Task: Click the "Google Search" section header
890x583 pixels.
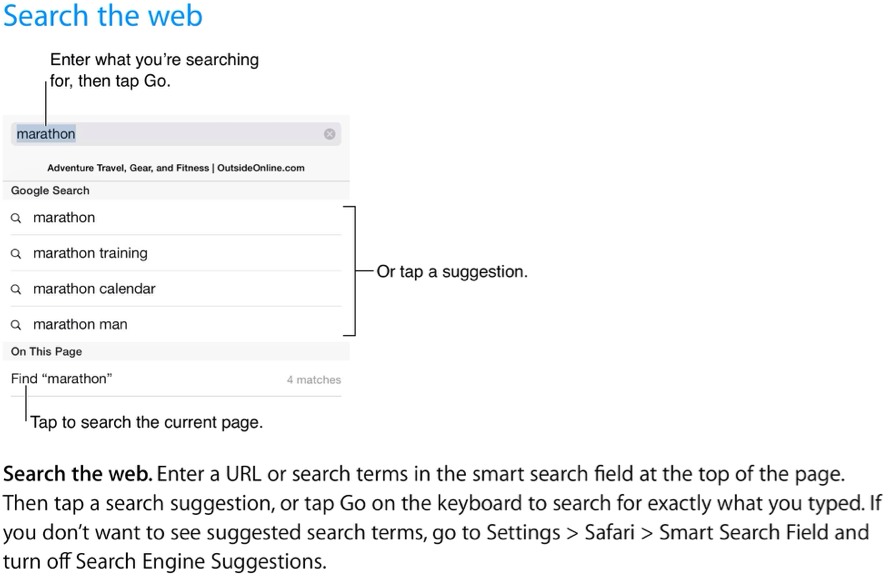Action: point(50,190)
